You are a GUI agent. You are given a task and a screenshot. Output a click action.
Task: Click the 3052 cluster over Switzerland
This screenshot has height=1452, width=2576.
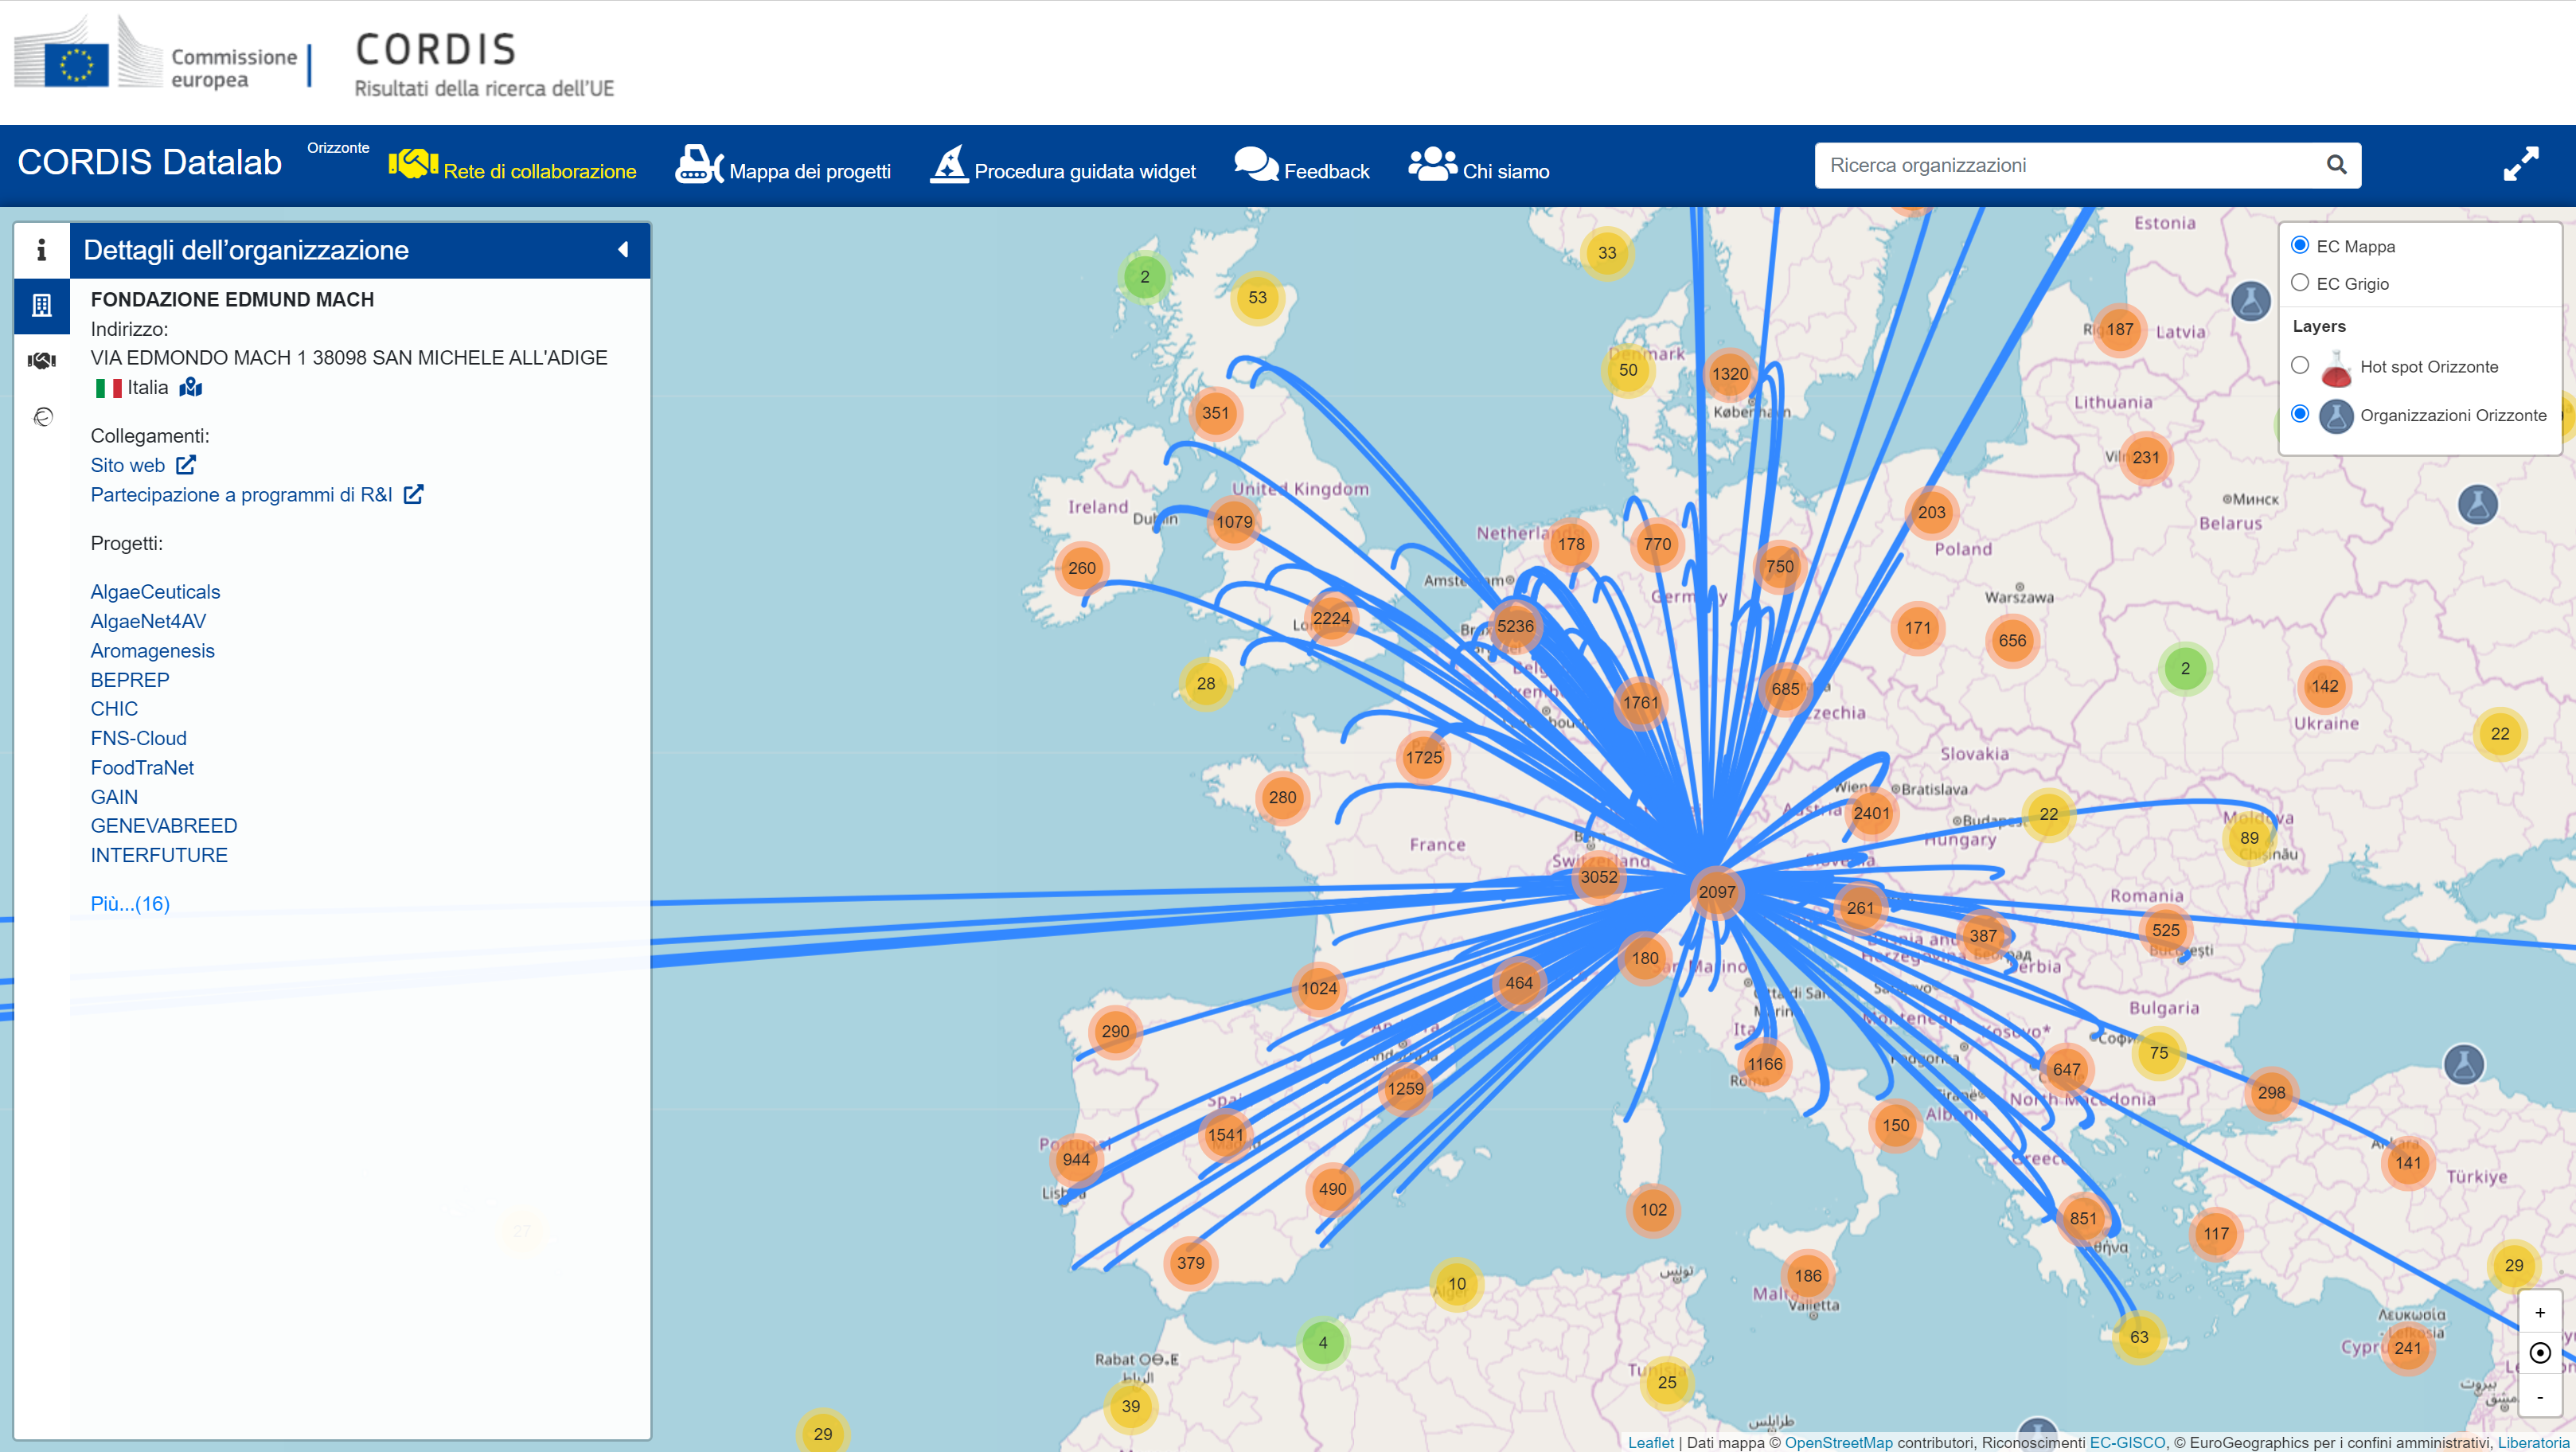(1599, 877)
